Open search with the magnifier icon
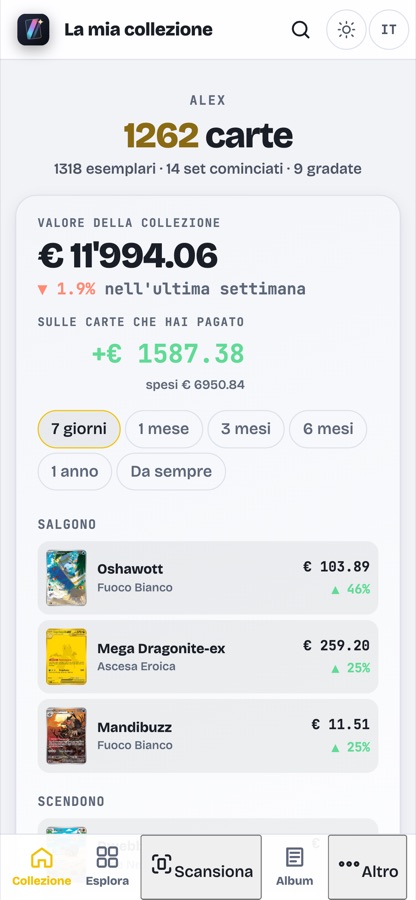The image size is (416, 900). click(300, 29)
